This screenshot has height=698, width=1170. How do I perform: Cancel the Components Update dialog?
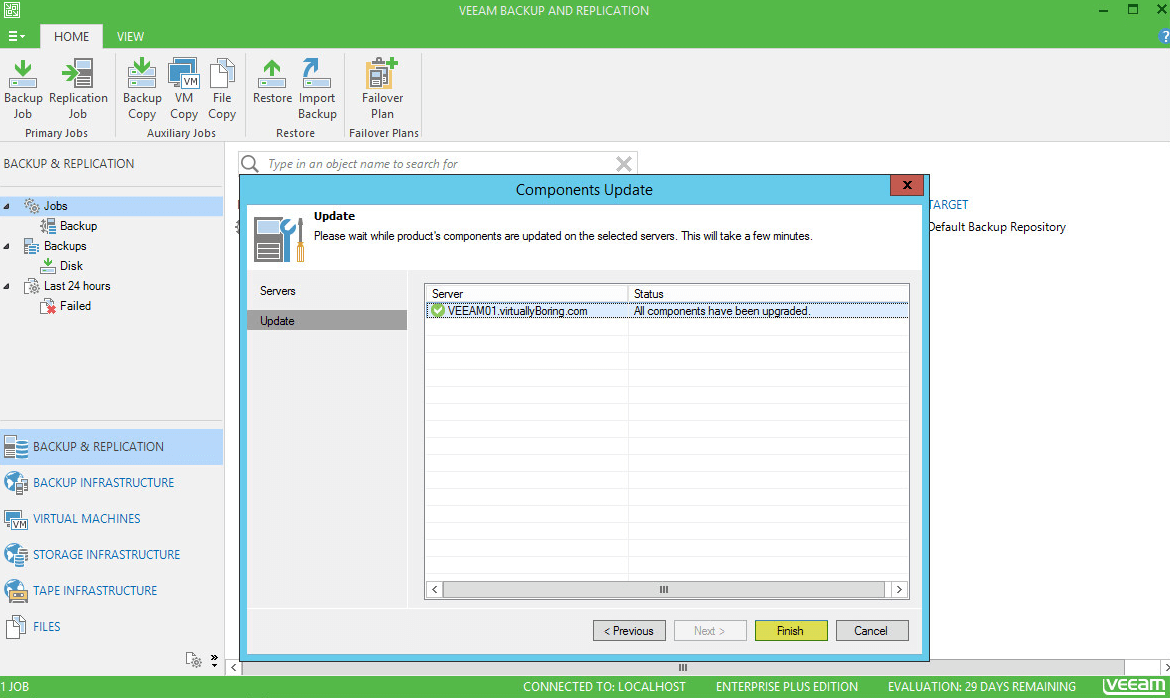(x=872, y=631)
